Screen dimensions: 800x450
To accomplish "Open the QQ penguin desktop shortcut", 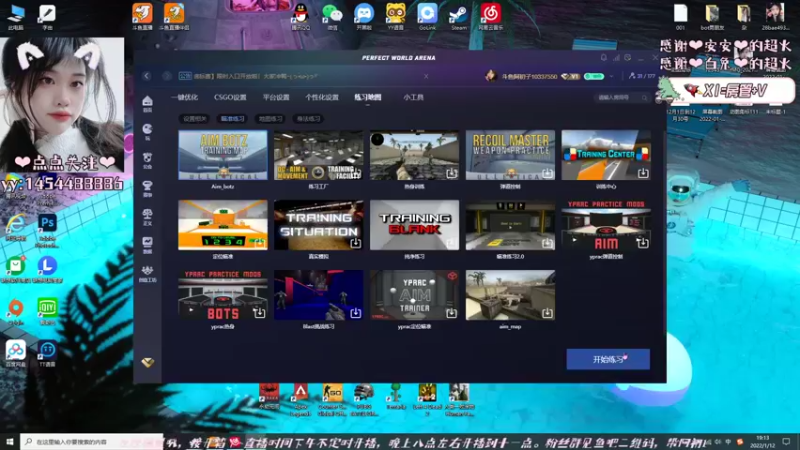I will coord(301,16).
